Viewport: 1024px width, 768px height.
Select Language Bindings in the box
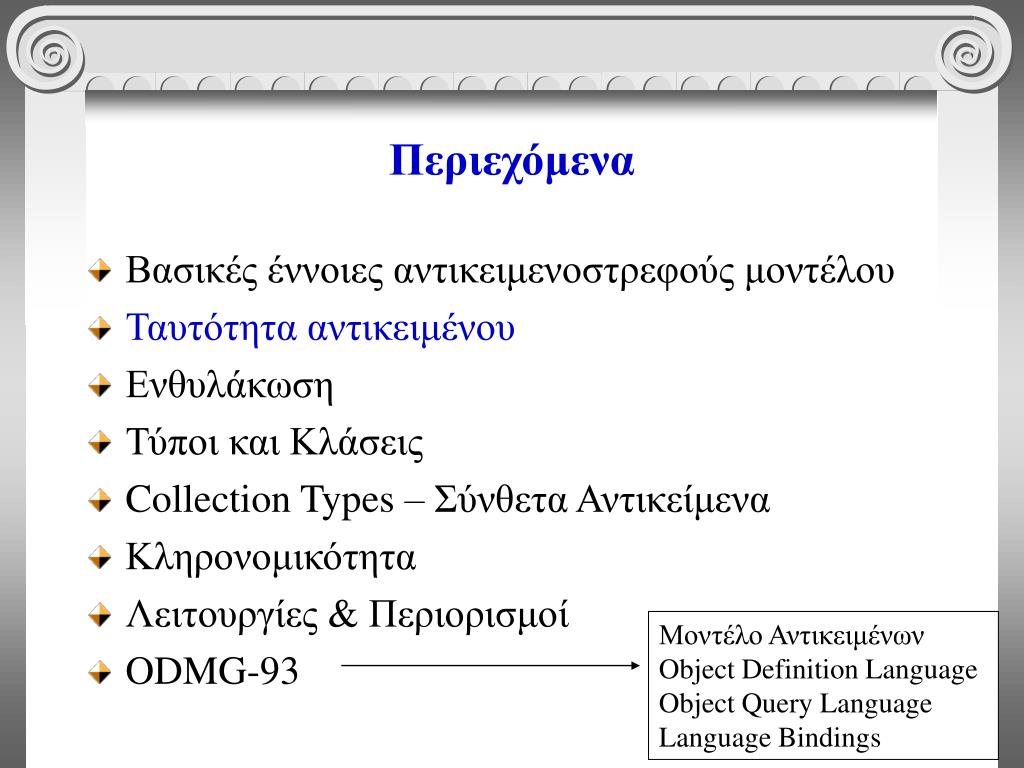[769, 738]
